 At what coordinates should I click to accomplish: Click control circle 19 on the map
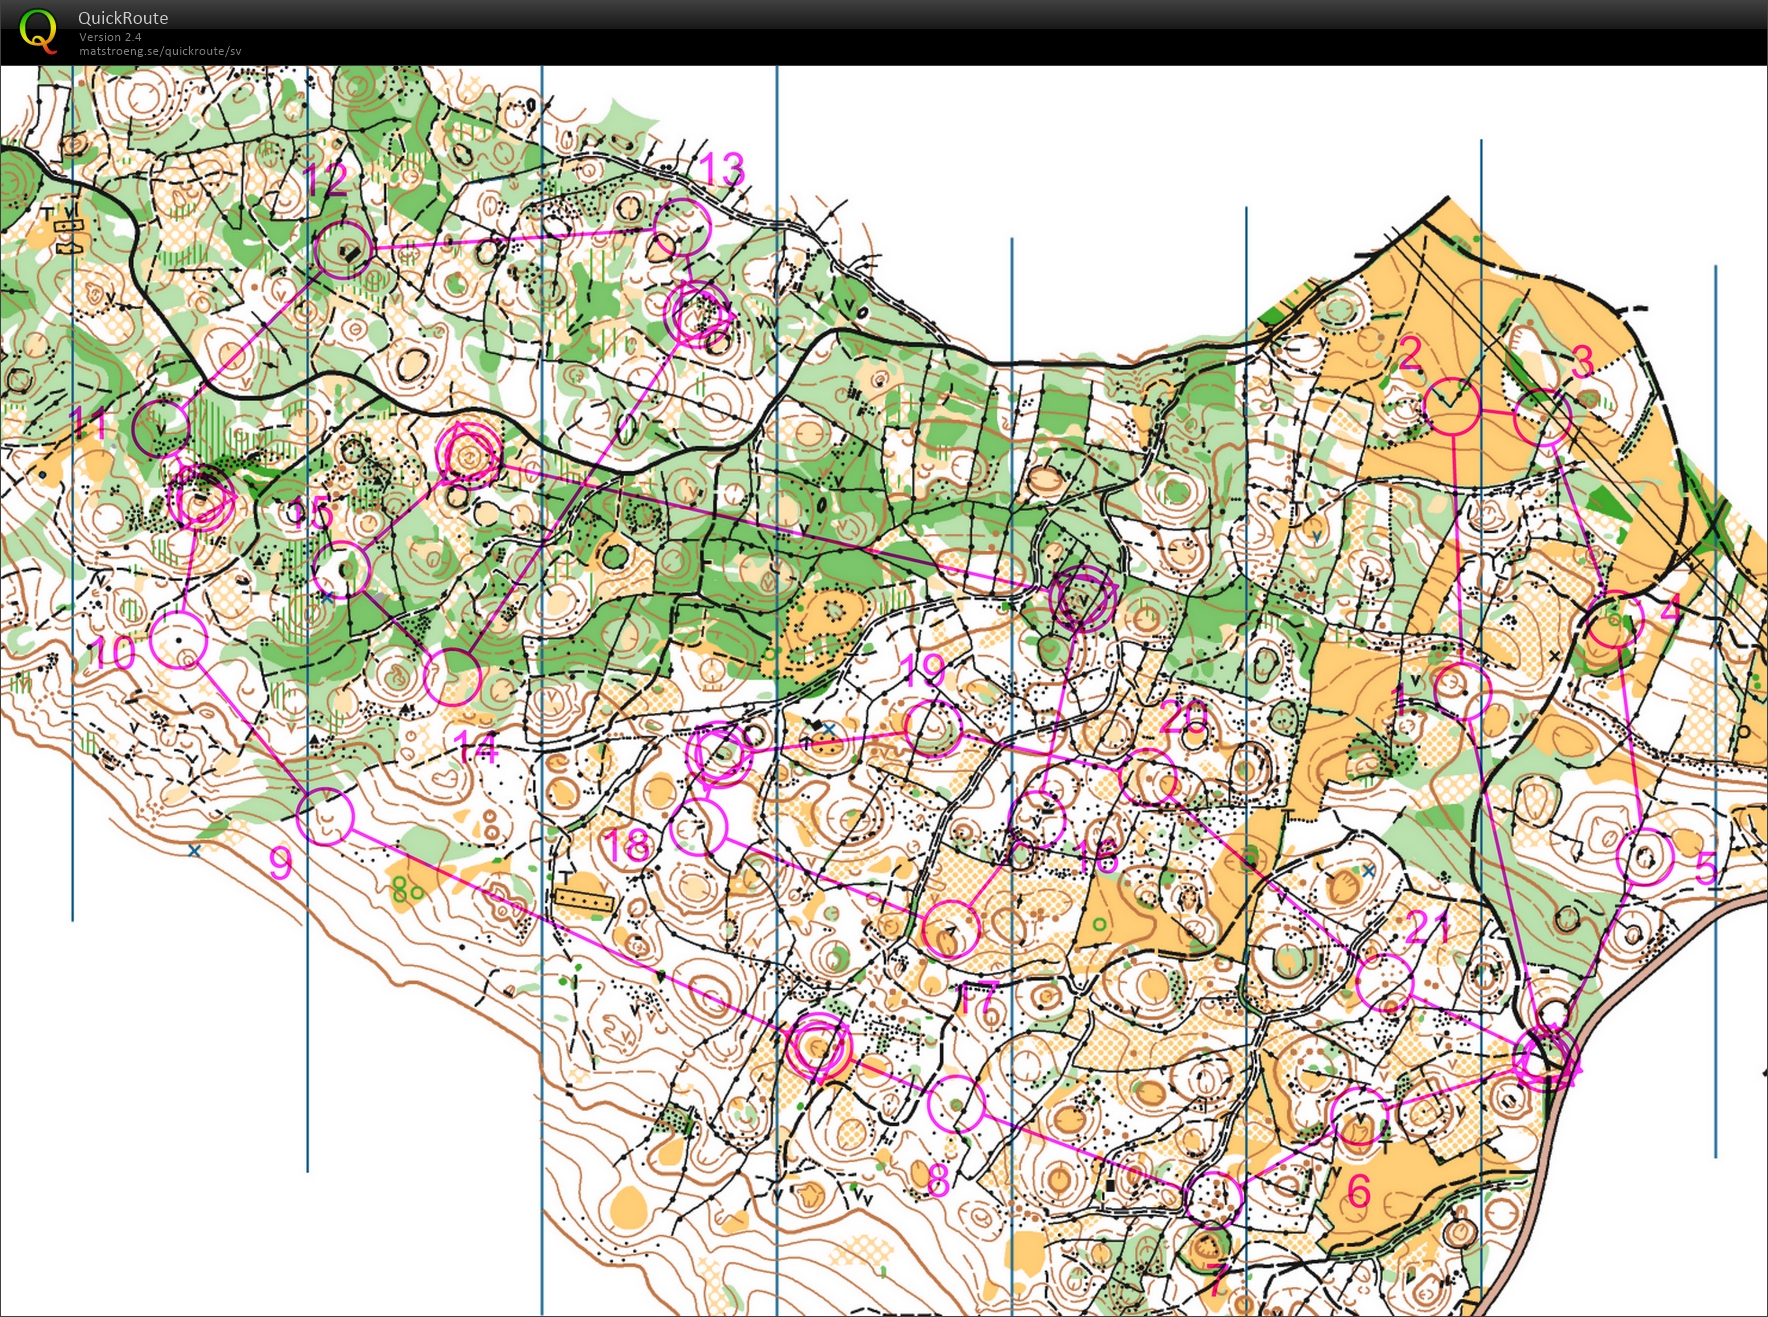[933, 728]
